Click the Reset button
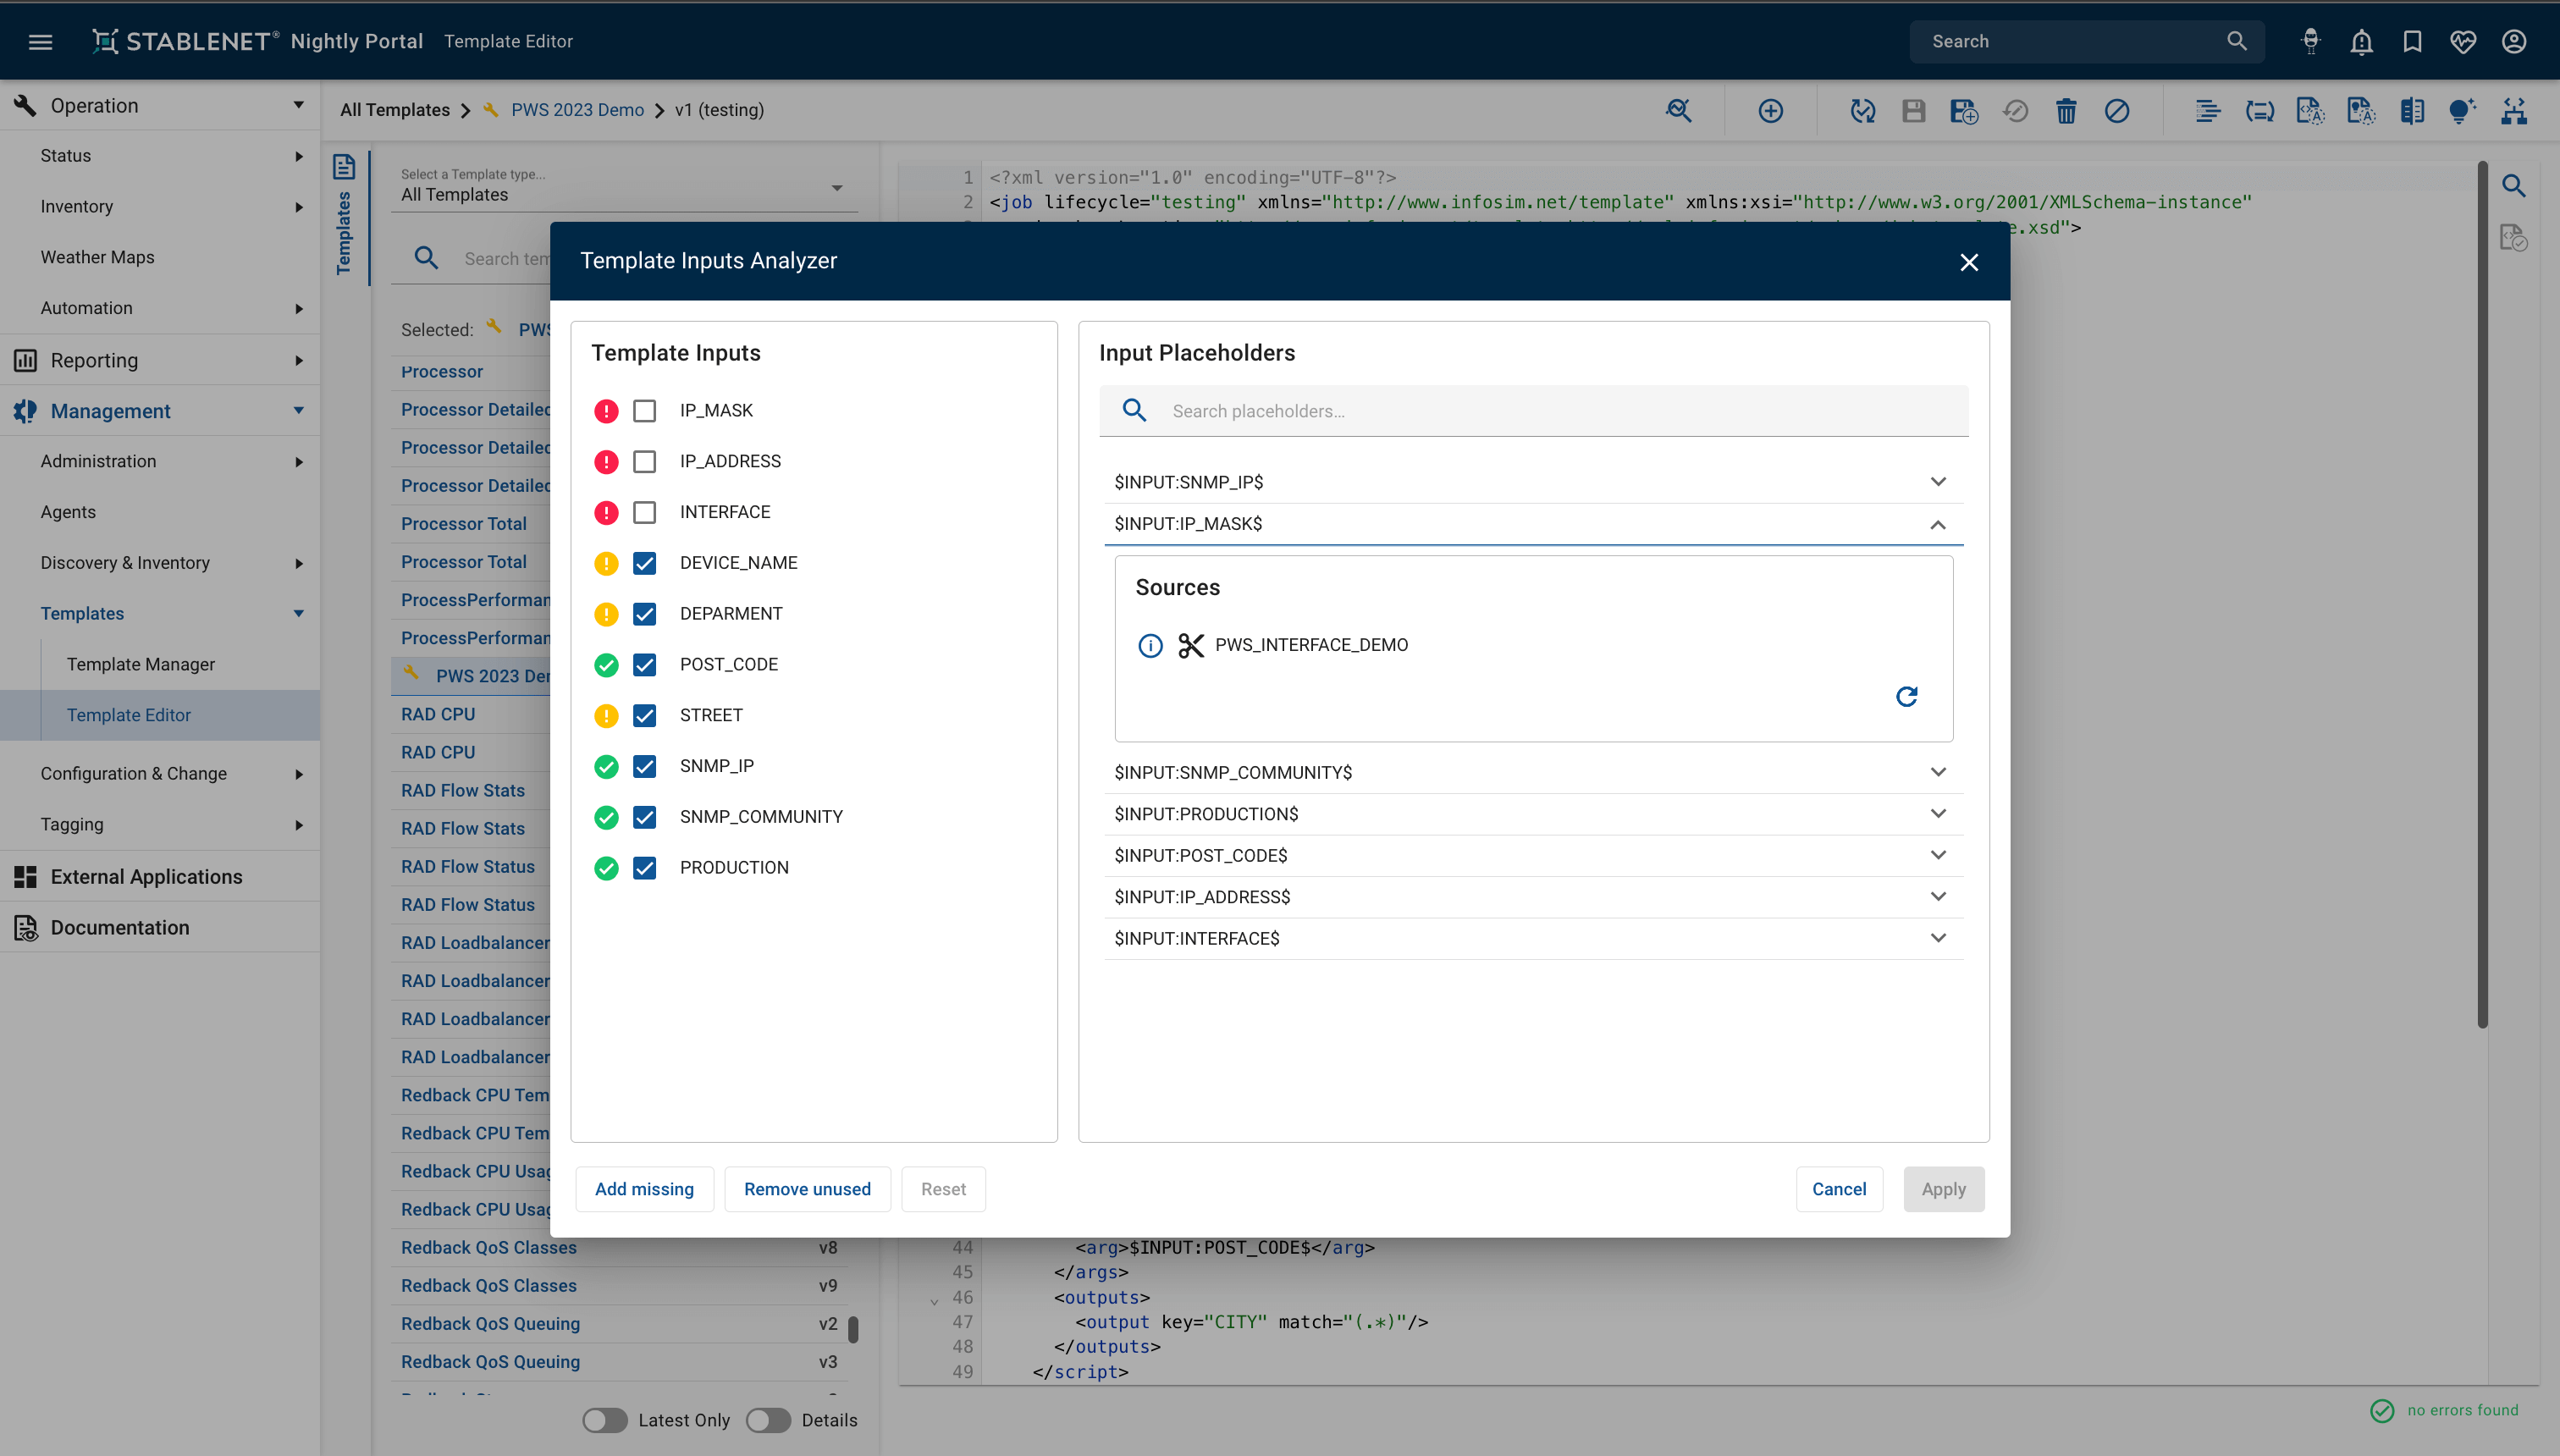Viewport: 2560px width, 1456px height. [943, 1189]
